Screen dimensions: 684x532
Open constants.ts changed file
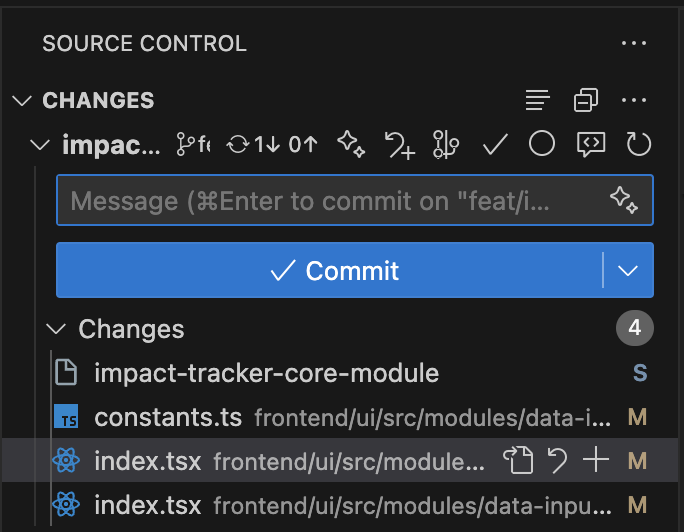[168, 417]
